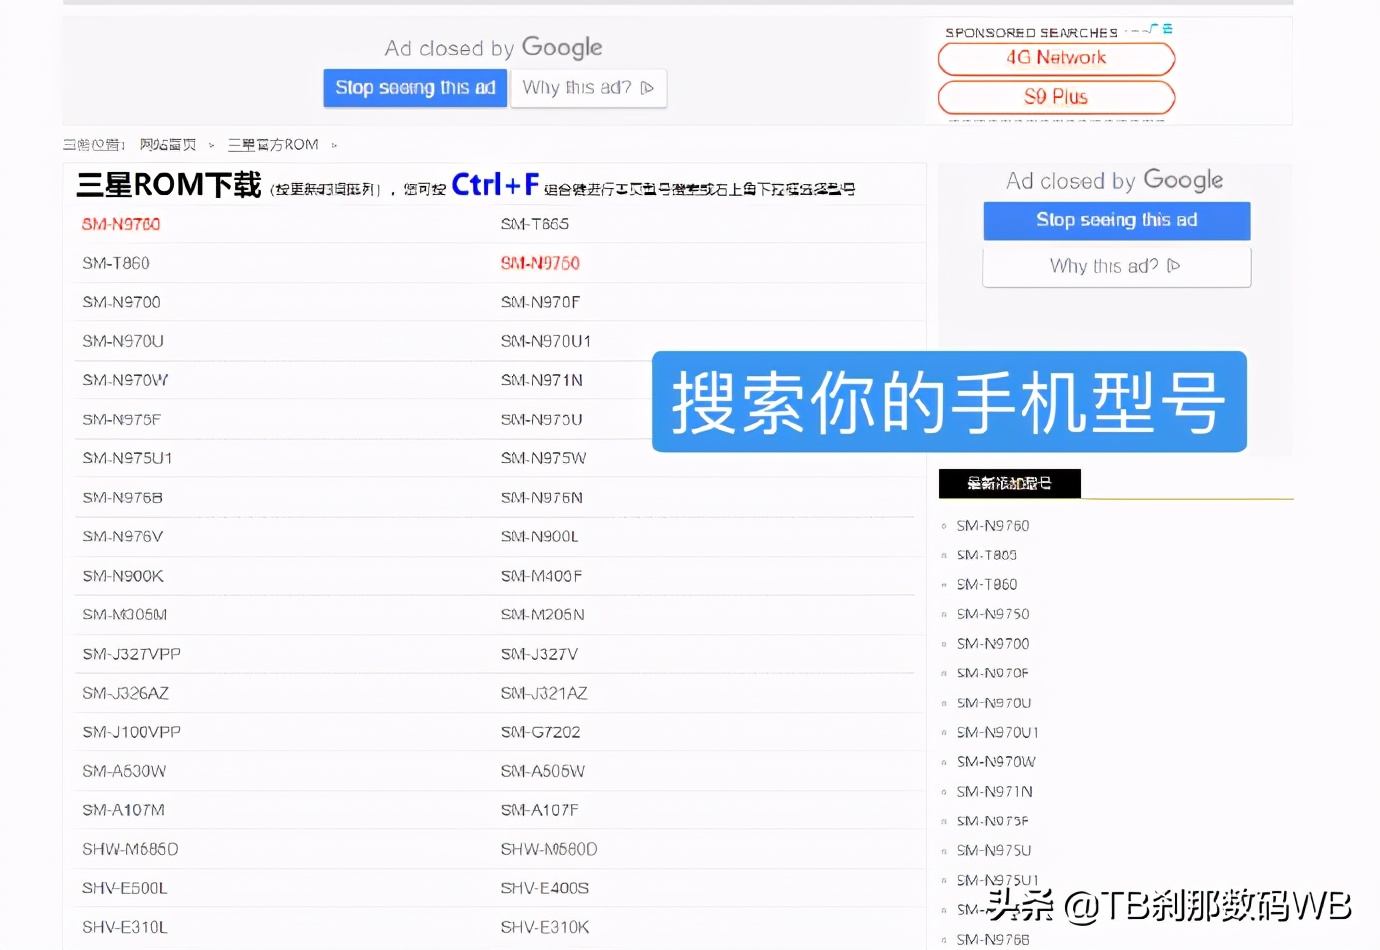Search the 4G Network sponsored query
The width and height of the screenshot is (1380, 950).
tap(1055, 58)
